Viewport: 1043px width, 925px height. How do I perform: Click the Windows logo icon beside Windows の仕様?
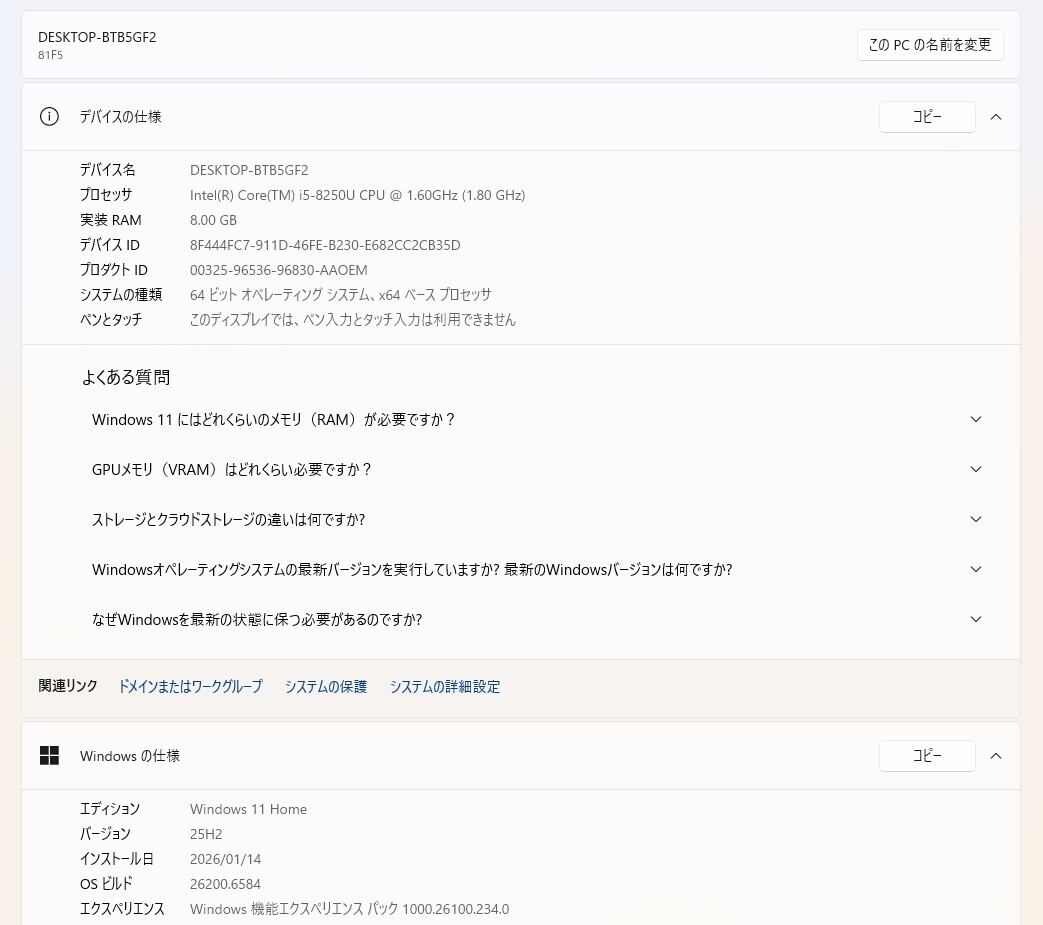click(49, 755)
